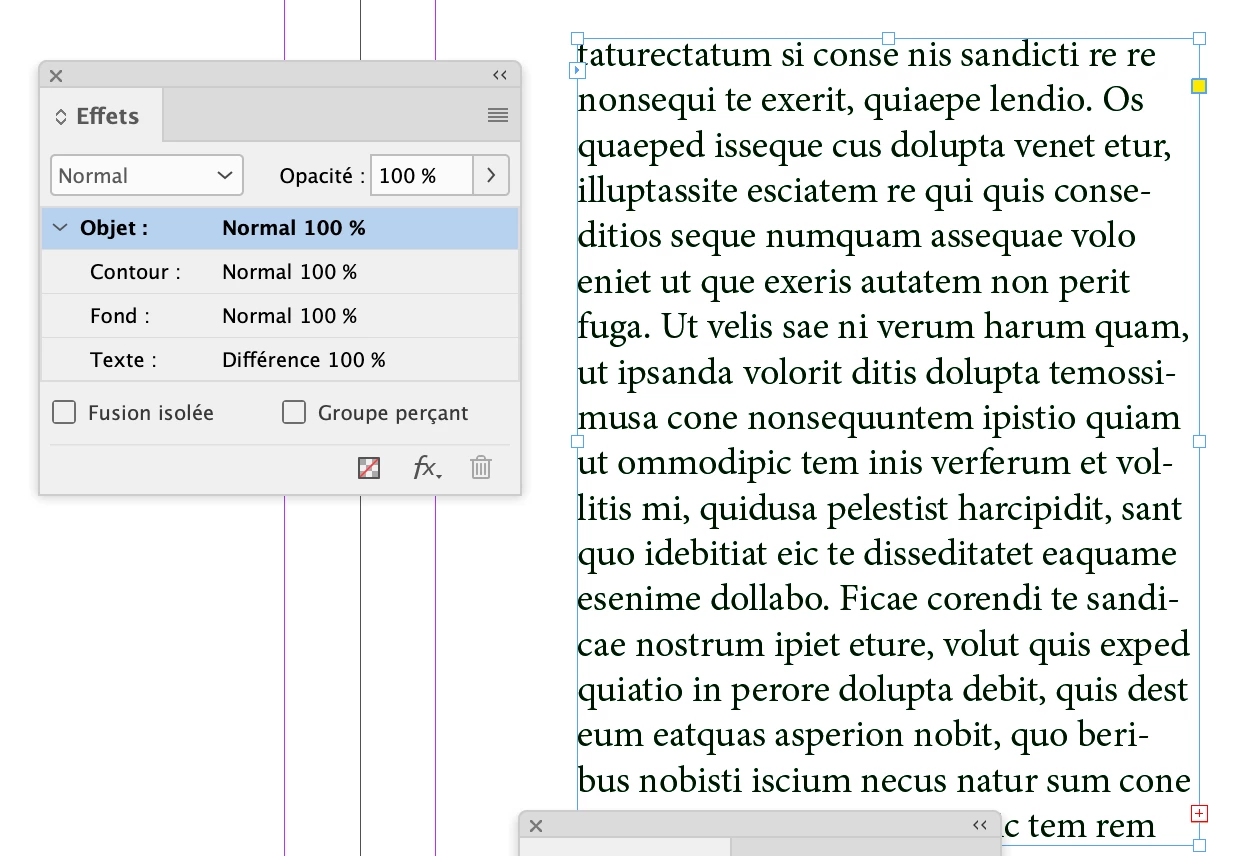Click the yellow live corners square

[1200, 86]
